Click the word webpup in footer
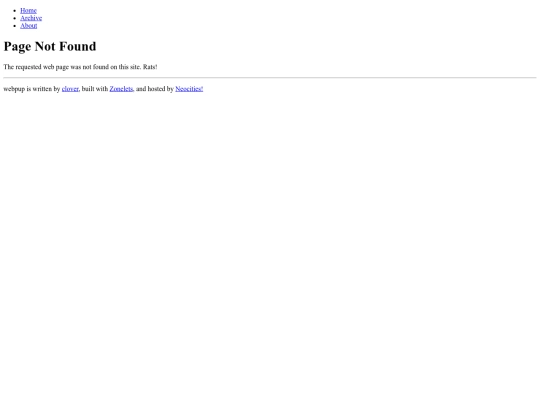 click(14, 89)
